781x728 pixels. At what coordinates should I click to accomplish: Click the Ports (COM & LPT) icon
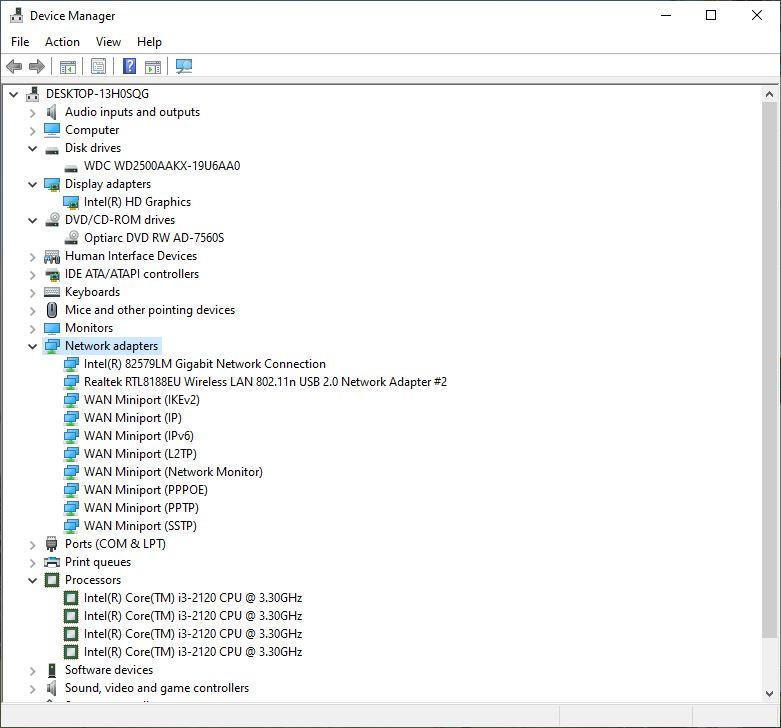[x=51, y=544]
